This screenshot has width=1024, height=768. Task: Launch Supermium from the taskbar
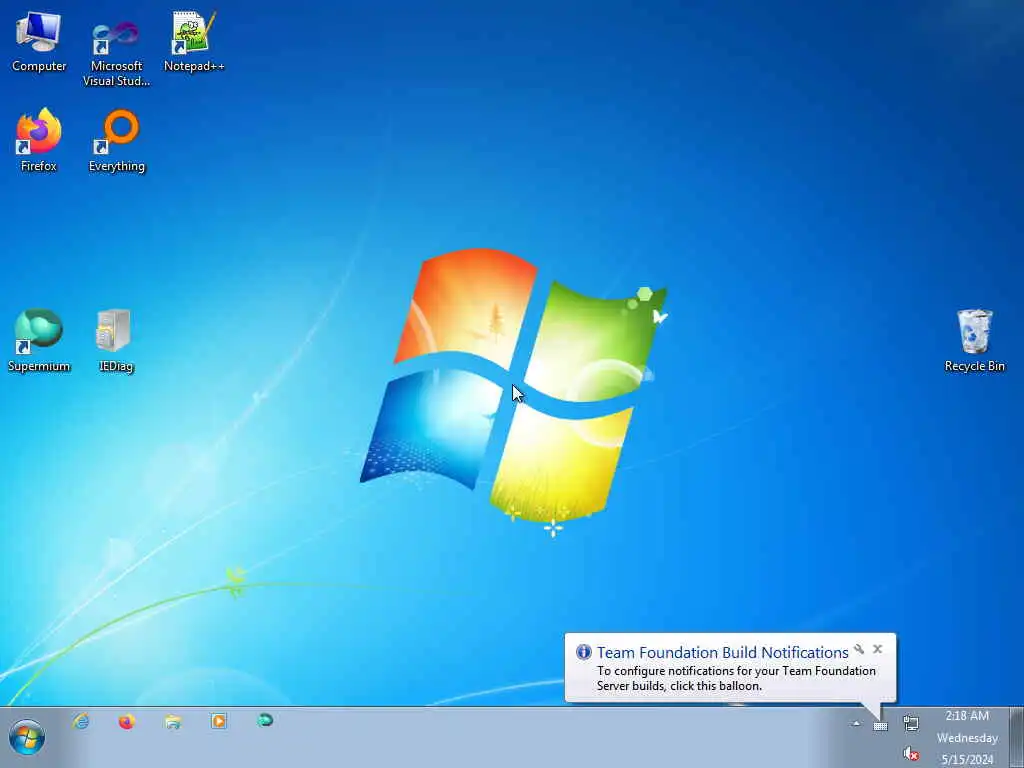pyautogui.click(x=264, y=721)
